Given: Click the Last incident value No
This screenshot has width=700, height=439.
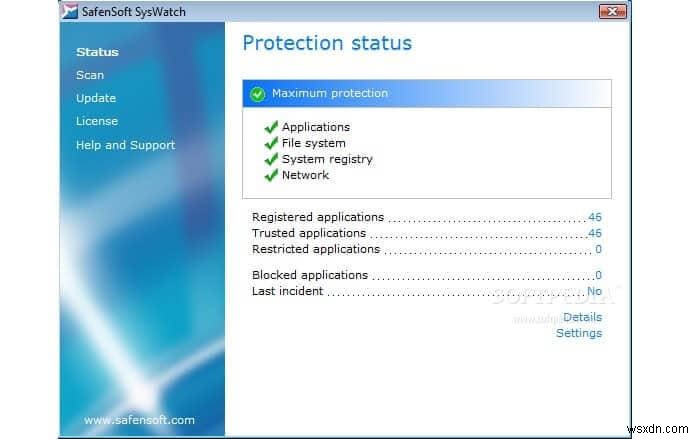Looking at the screenshot, I should (x=594, y=291).
